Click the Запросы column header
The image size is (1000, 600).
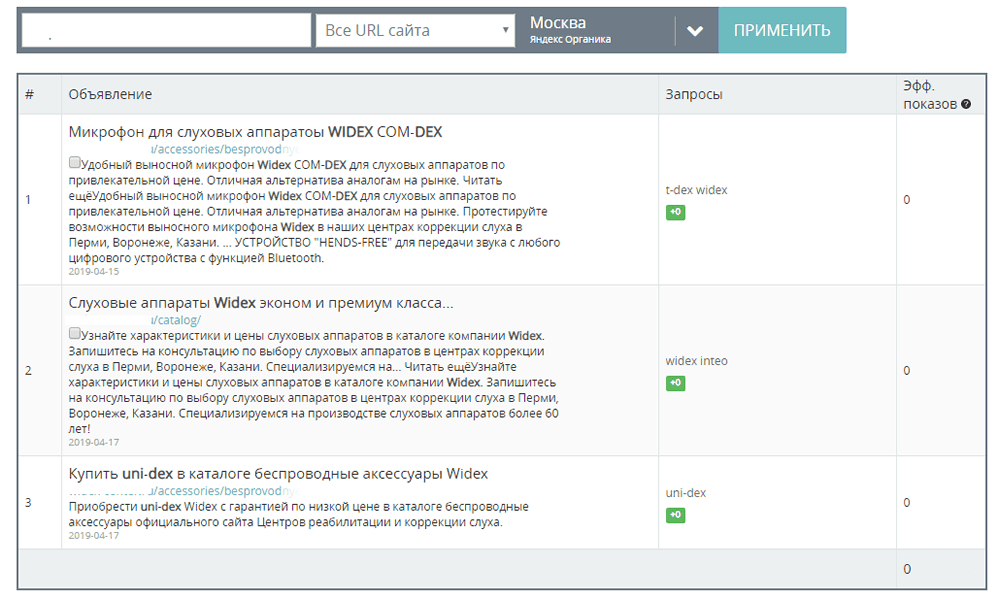tap(694, 94)
